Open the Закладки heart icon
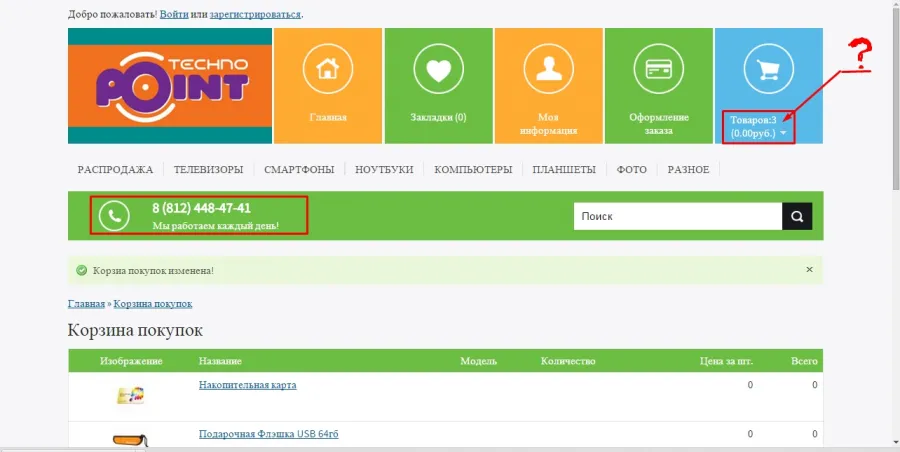This screenshot has width=900, height=452. click(439, 69)
